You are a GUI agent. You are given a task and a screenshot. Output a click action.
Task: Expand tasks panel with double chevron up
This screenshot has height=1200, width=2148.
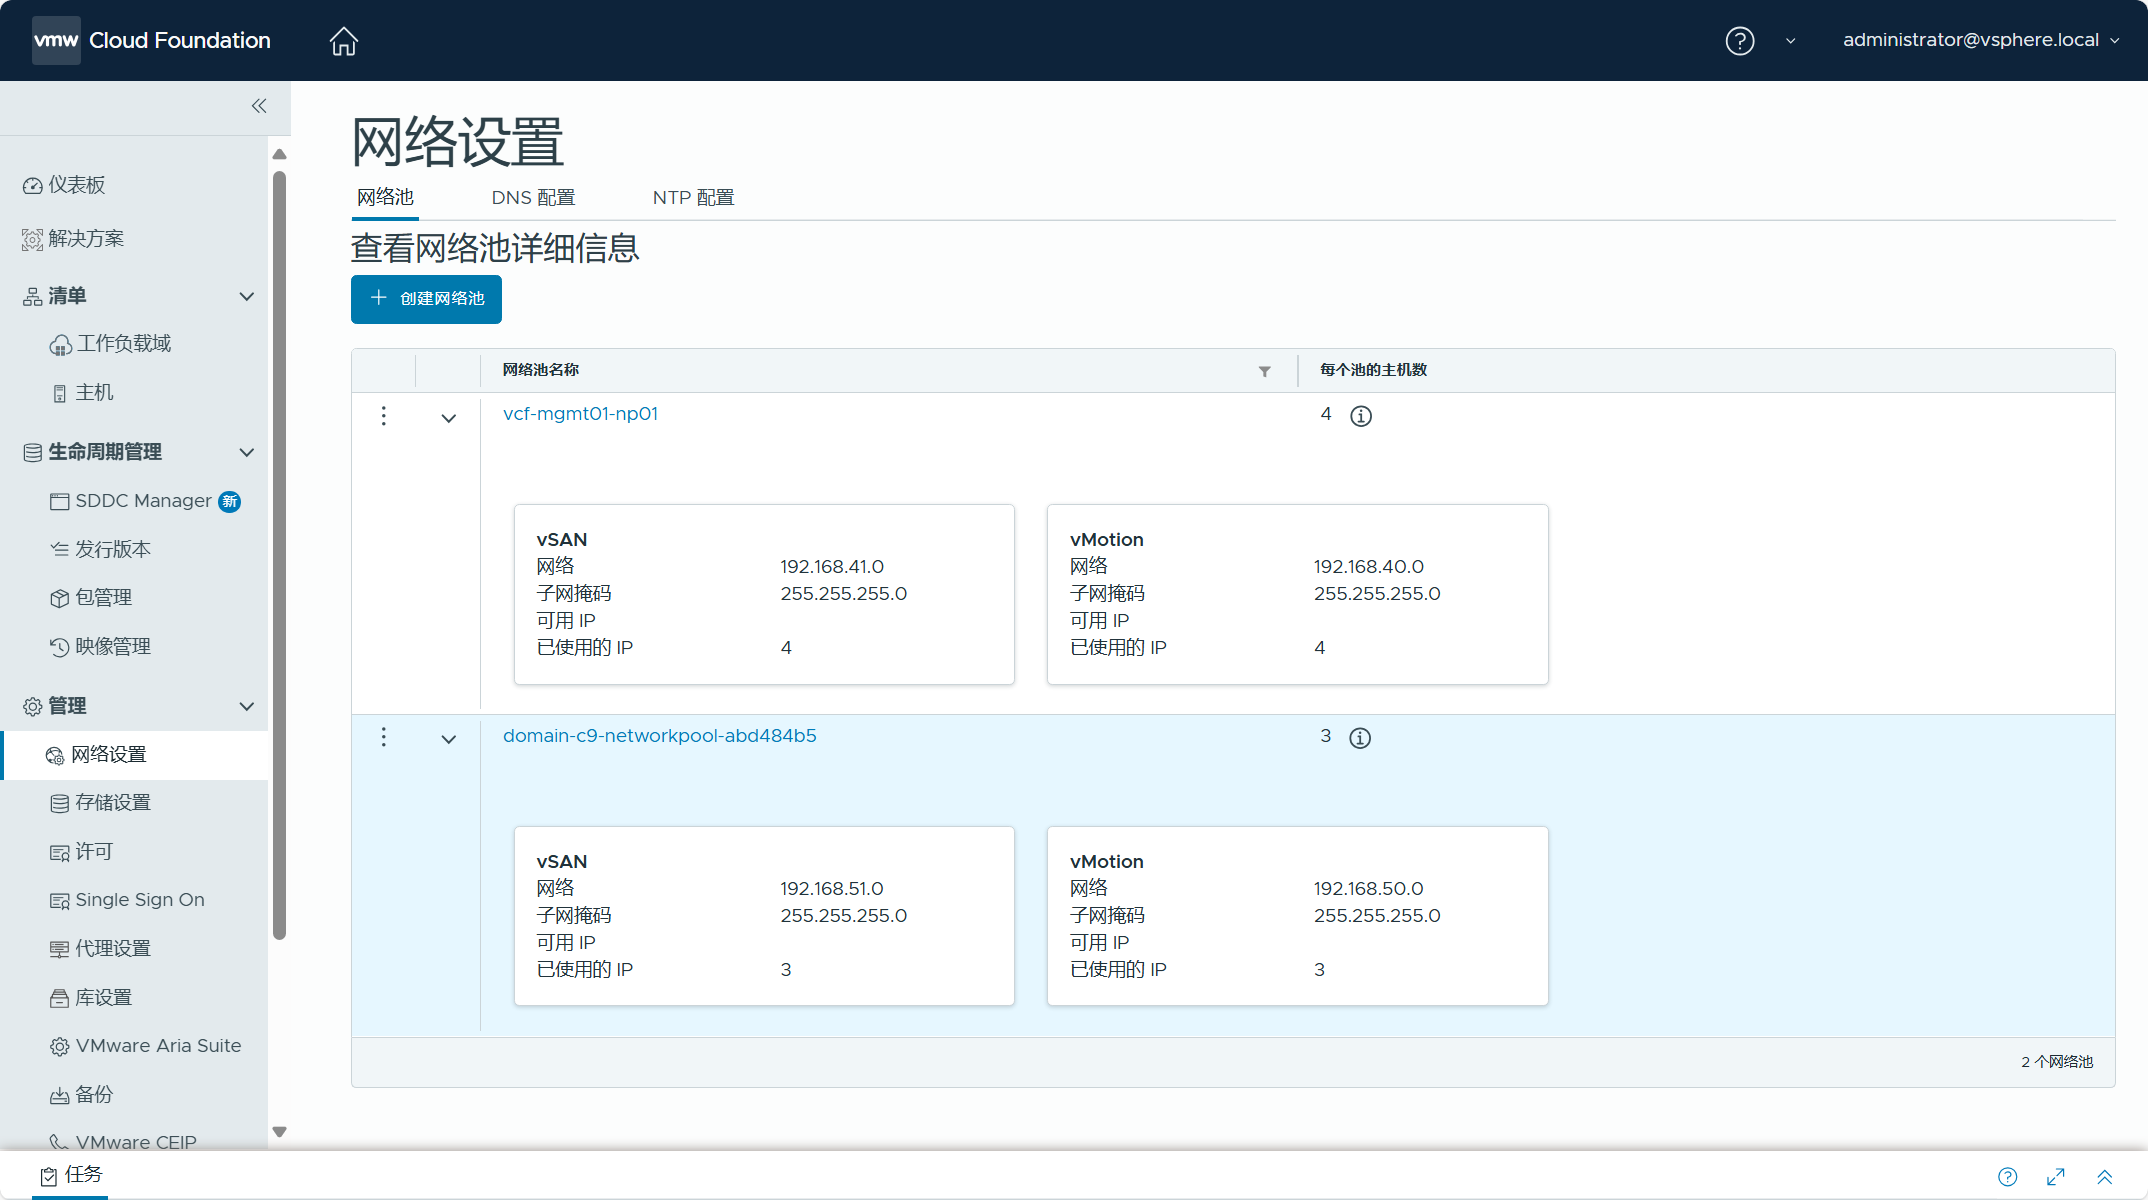pos(2104,1176)
